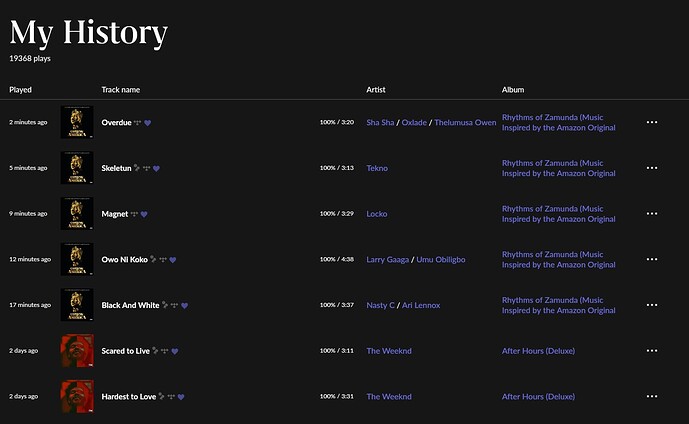The width and height of the screenshot is (689, 424).
Task: Select the Black And White track title
Action: [x=131, y=305]
